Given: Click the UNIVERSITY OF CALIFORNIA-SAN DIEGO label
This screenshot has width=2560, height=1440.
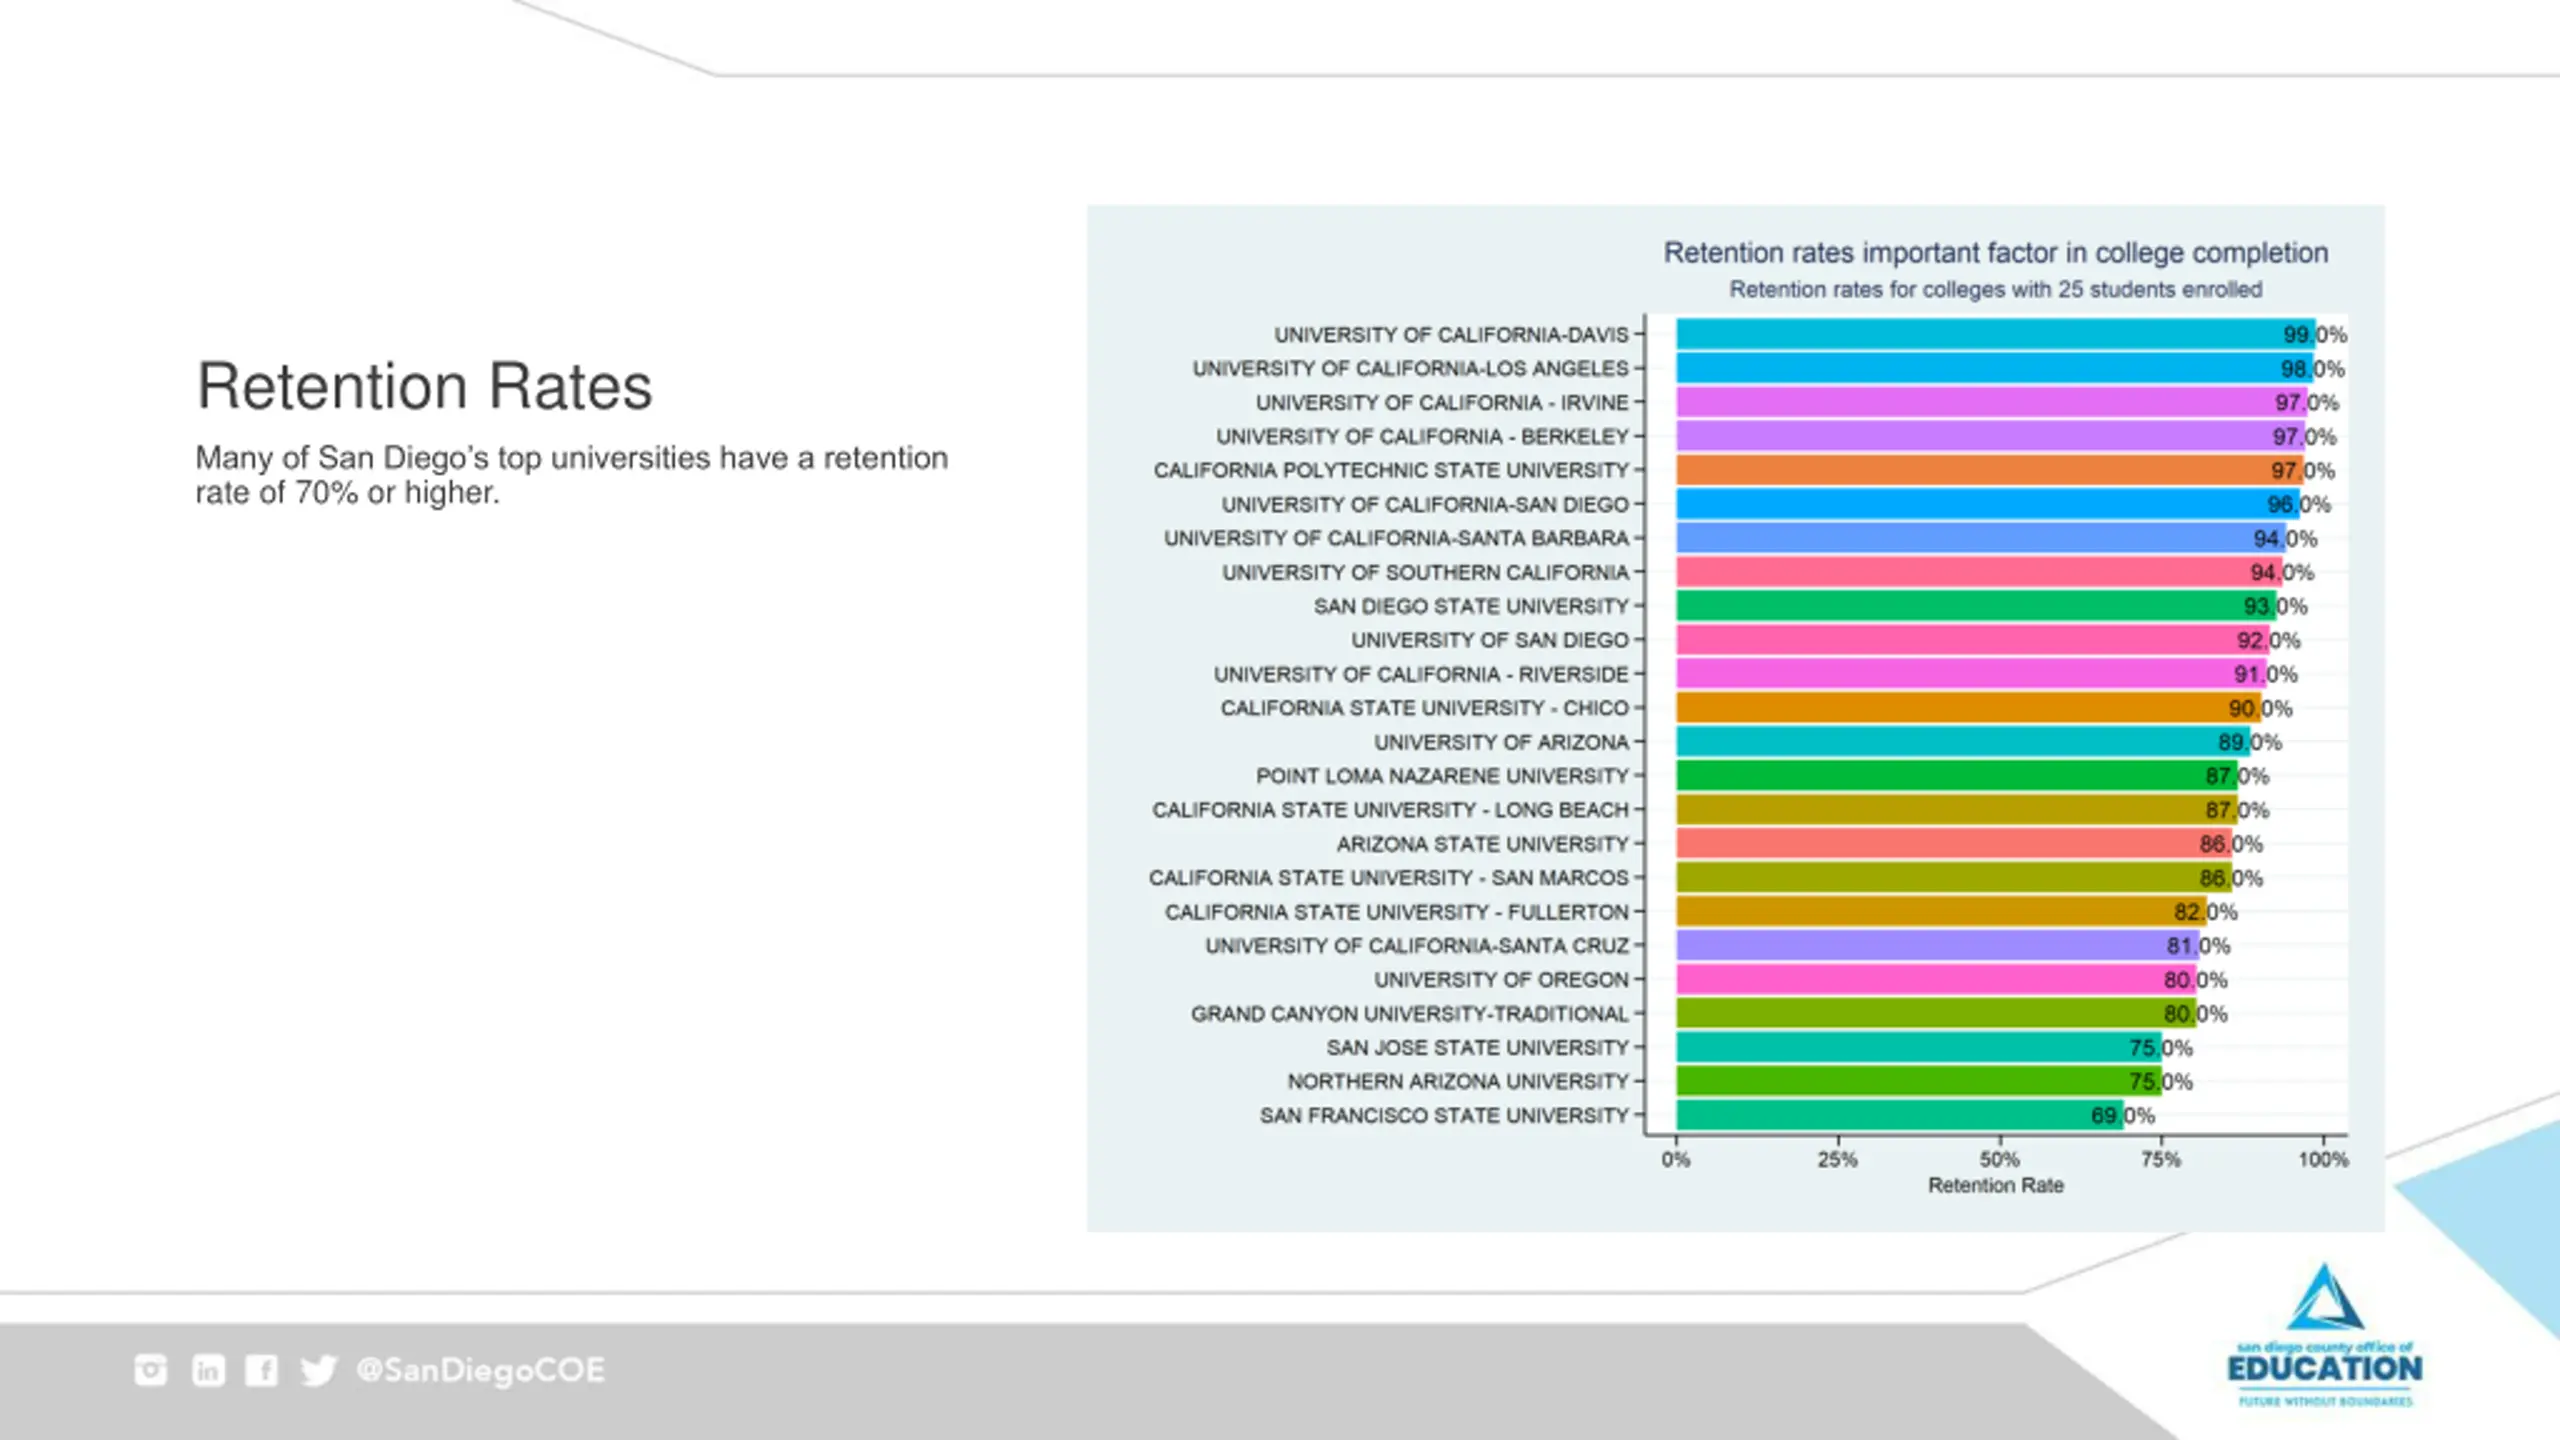Looking at the screenshot, I should tap(1425, 505).
